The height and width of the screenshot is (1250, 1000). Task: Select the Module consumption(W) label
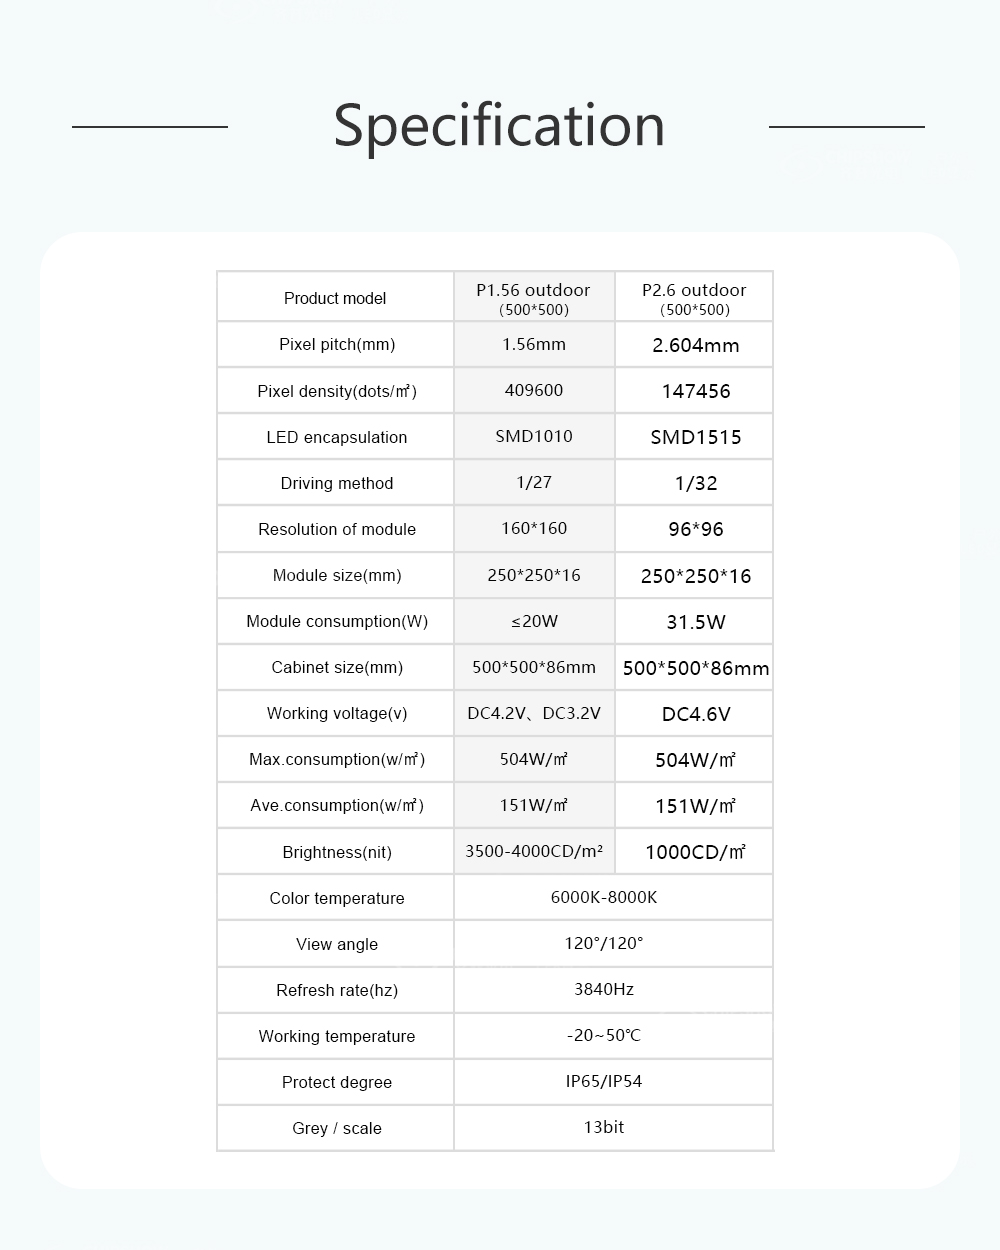click(x=337, y=621)
